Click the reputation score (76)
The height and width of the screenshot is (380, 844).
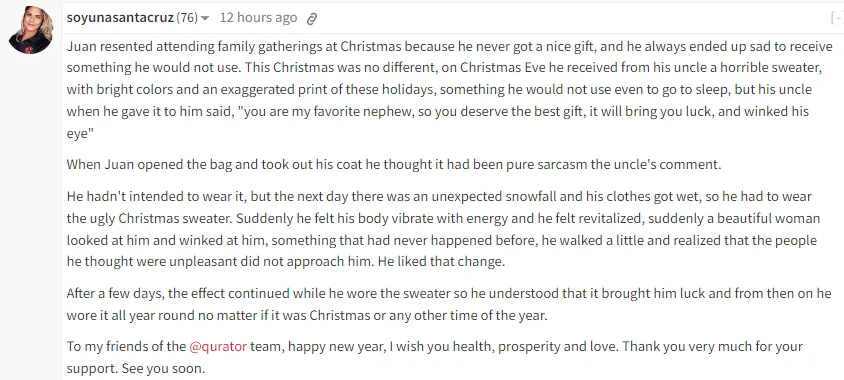click(x=187, y=18)
